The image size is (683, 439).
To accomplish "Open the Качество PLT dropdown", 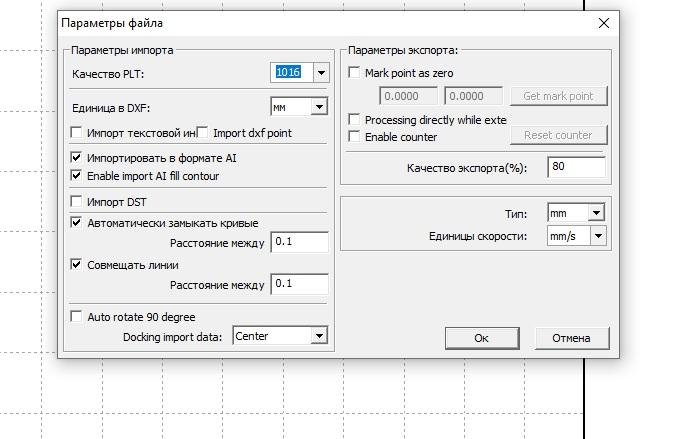I will click(320, 73).
